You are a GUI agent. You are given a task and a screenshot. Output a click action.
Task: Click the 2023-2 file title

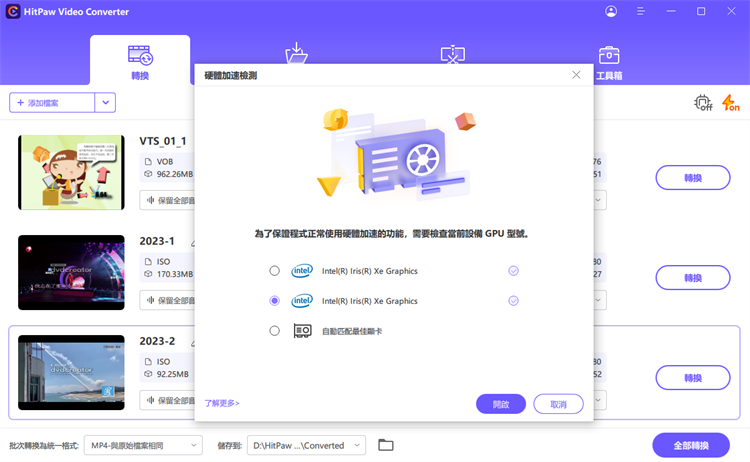(x=157, y=341)
